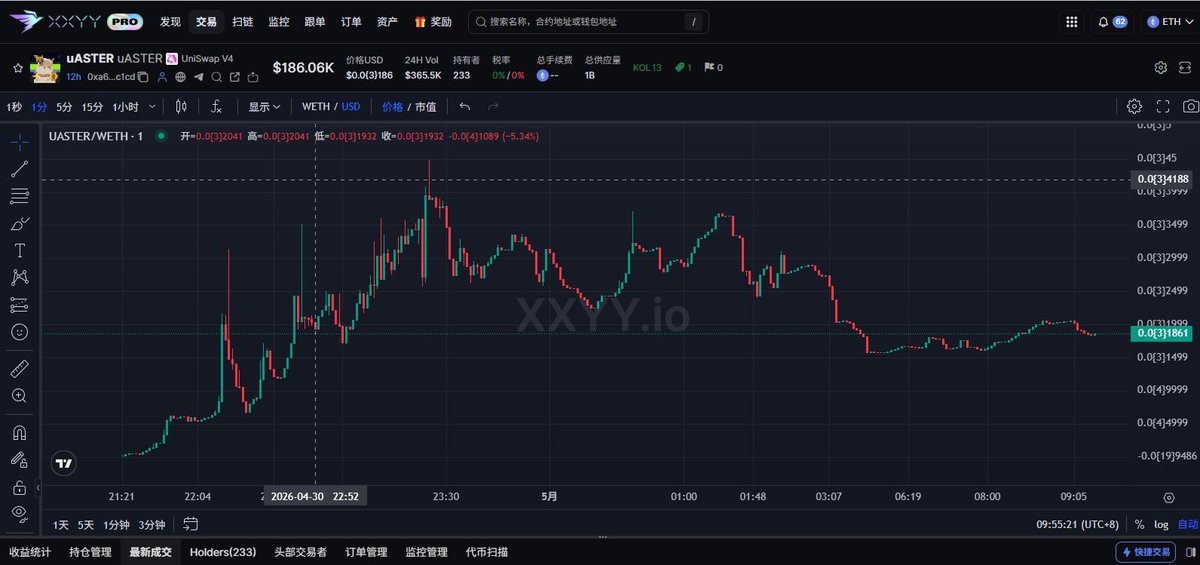The image size is (1200, 565).
Task: Open the 监控 menu
Action: (278, 21)
